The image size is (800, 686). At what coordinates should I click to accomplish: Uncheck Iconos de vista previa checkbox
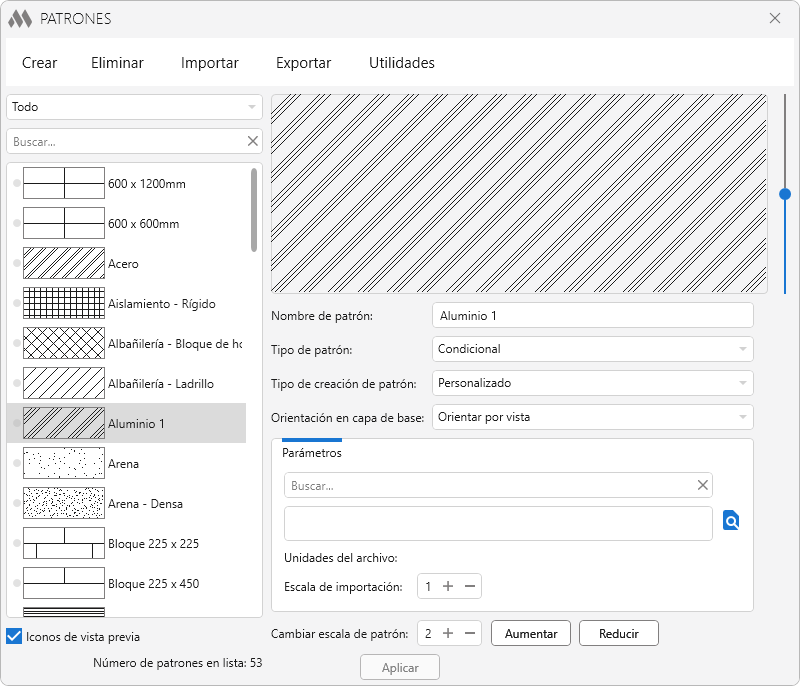click(x=14, y=636)
